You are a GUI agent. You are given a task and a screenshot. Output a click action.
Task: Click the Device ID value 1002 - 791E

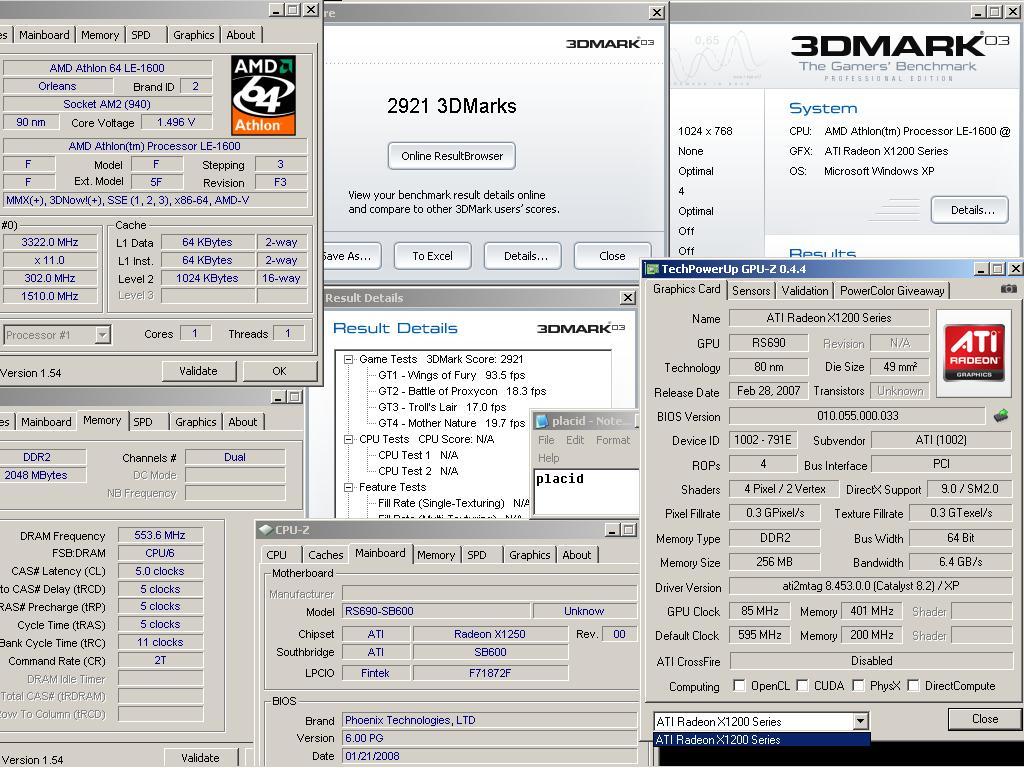pos(762,440)
